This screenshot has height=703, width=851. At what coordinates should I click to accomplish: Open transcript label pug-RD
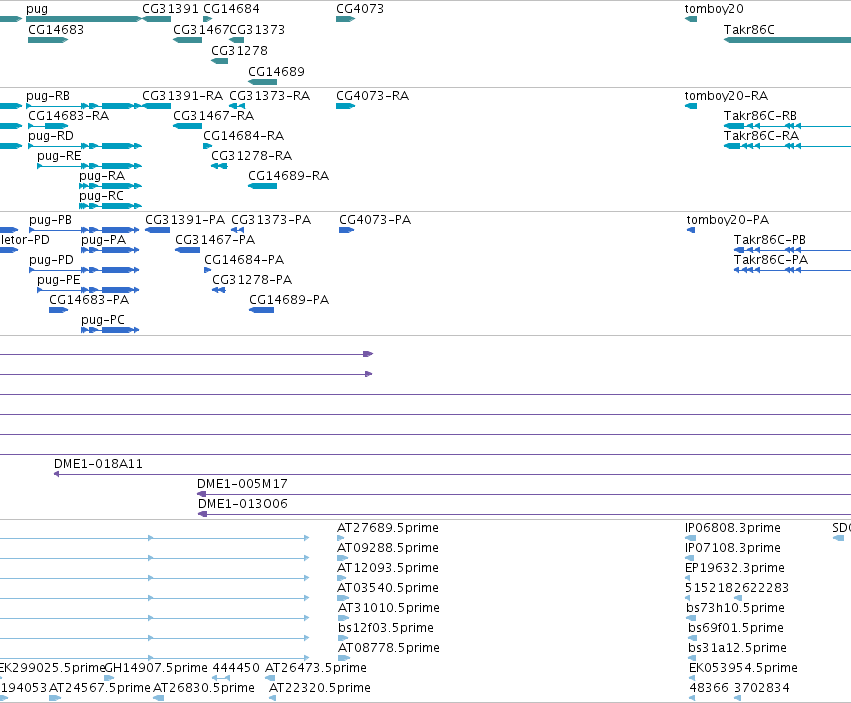(50, 136)
